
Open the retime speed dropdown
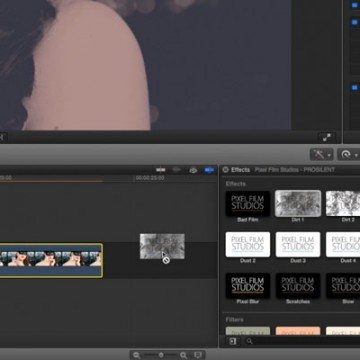point(349,154)
